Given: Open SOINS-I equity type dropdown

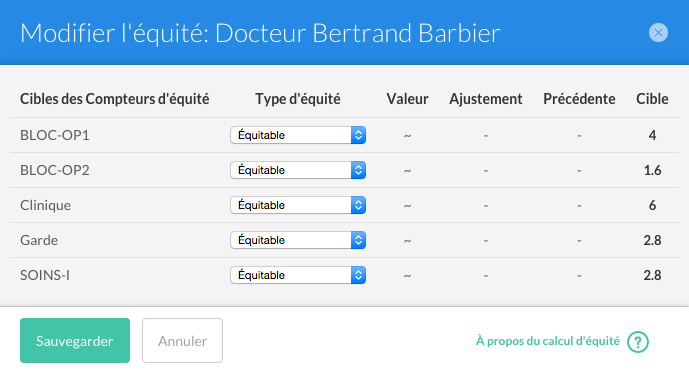Looking at the screenshot, I should (298, 275).
